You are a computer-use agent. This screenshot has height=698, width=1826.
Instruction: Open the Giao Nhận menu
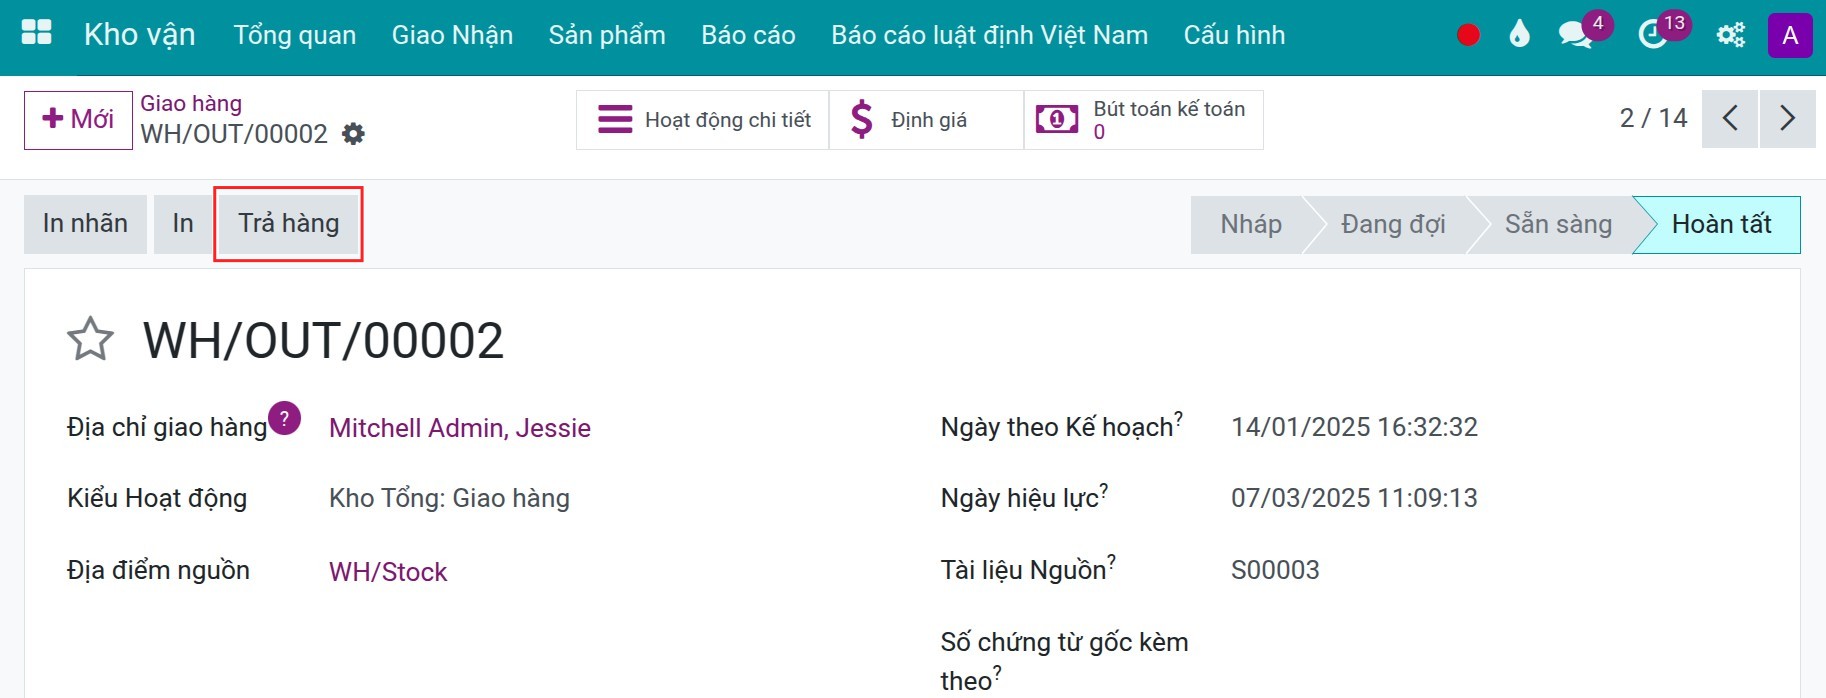[452, 35]
